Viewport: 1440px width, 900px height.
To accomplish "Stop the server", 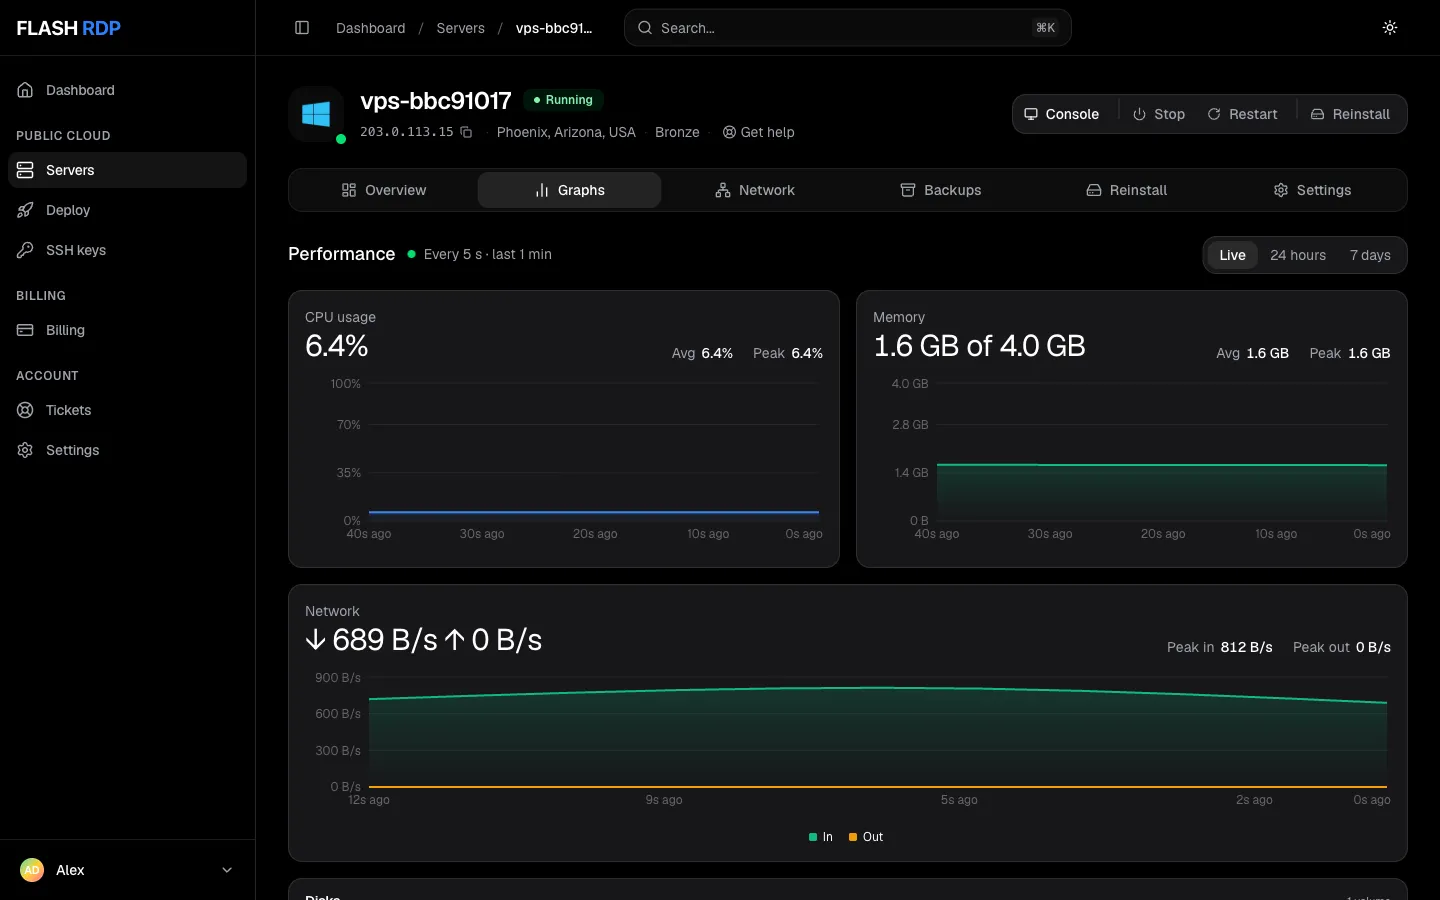I will pyautogui.click(x=1159, y=114).
